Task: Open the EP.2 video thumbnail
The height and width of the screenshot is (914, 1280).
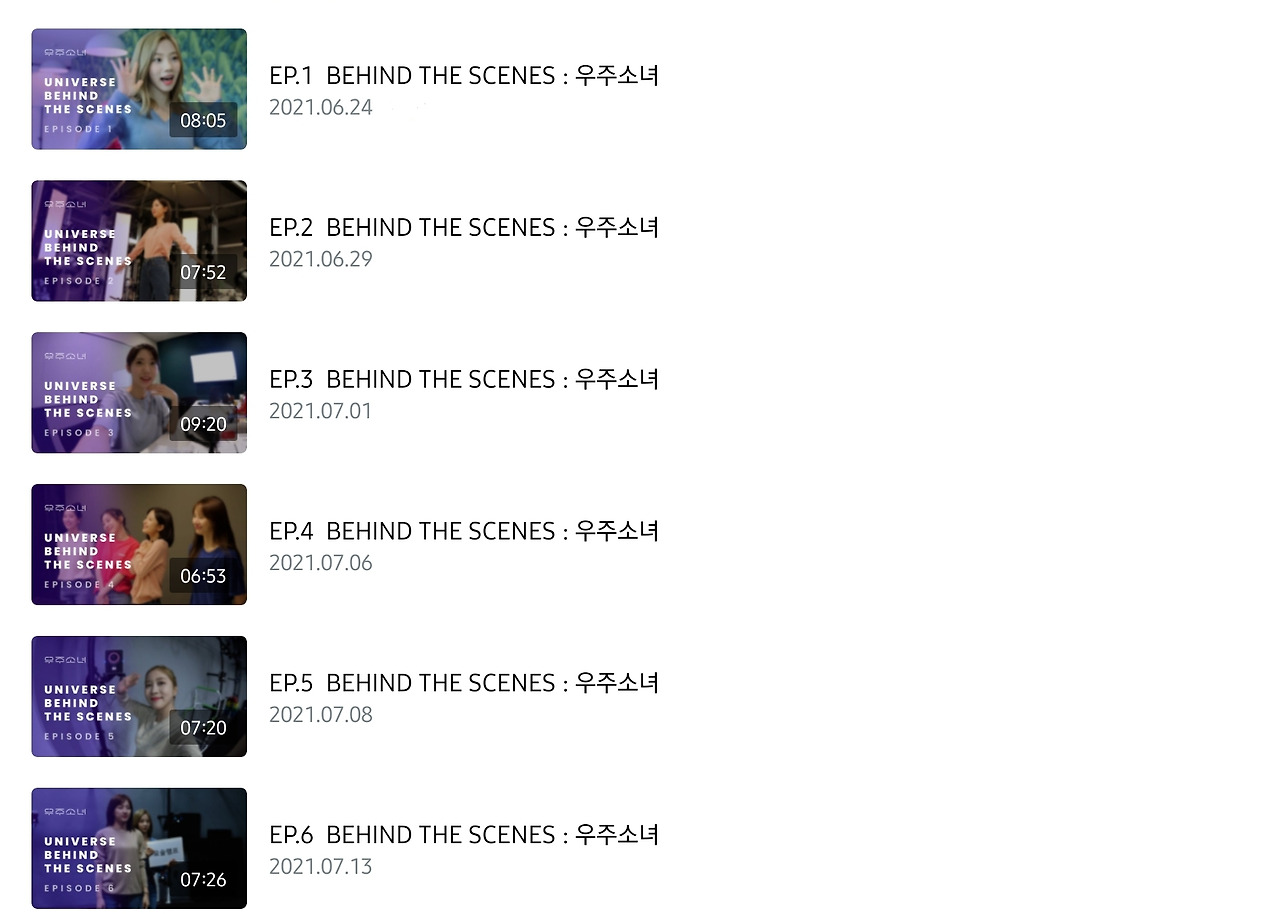Action: click(x=139, y=241)
